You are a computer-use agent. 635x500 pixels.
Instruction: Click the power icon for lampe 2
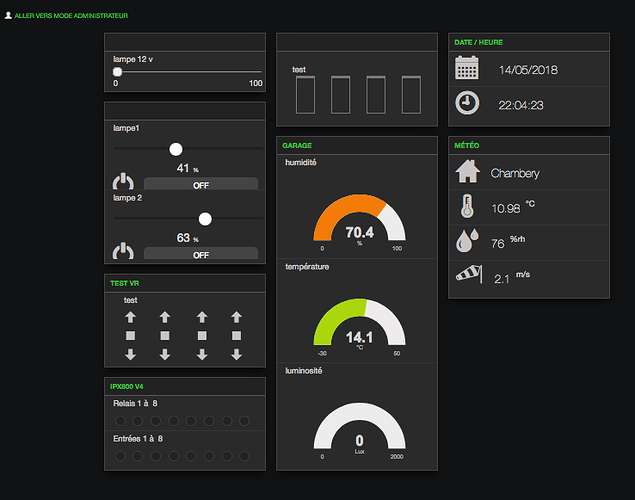(123, 252)
